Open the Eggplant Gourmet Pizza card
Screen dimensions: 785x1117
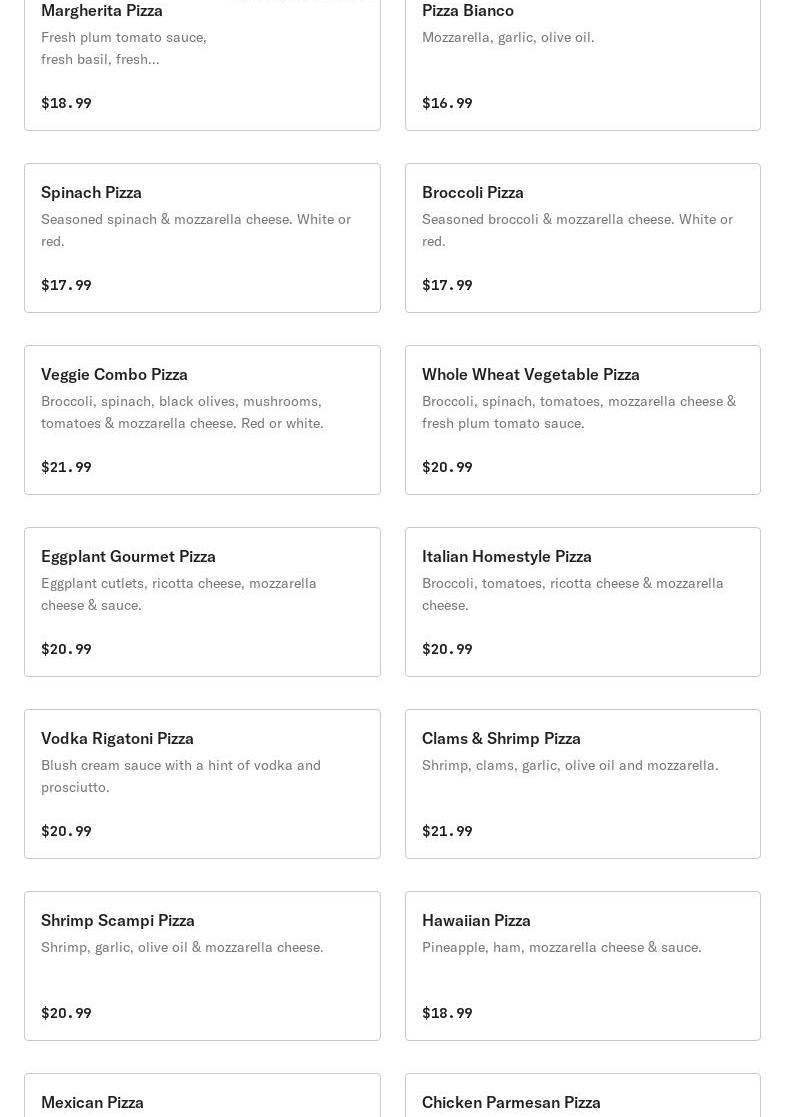[x=202, y=602]
